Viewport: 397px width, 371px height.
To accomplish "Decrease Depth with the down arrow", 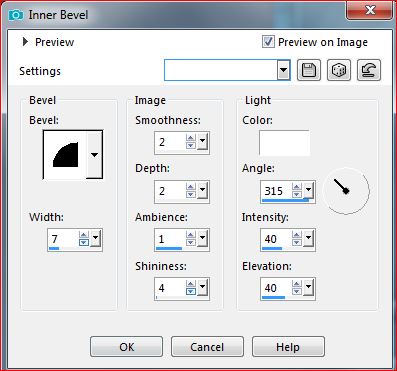I will 191,195.
